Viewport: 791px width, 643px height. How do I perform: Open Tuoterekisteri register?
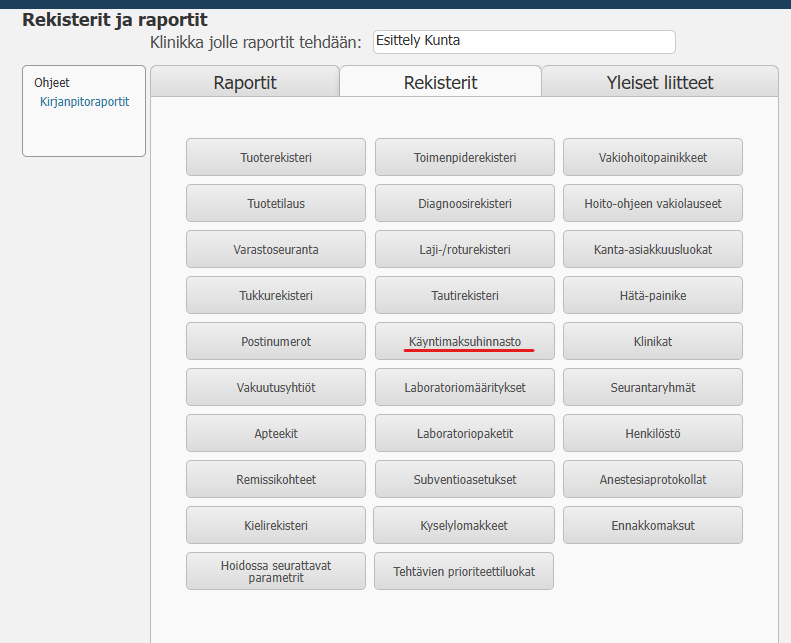pyautogui.click(x=276, y=157)
